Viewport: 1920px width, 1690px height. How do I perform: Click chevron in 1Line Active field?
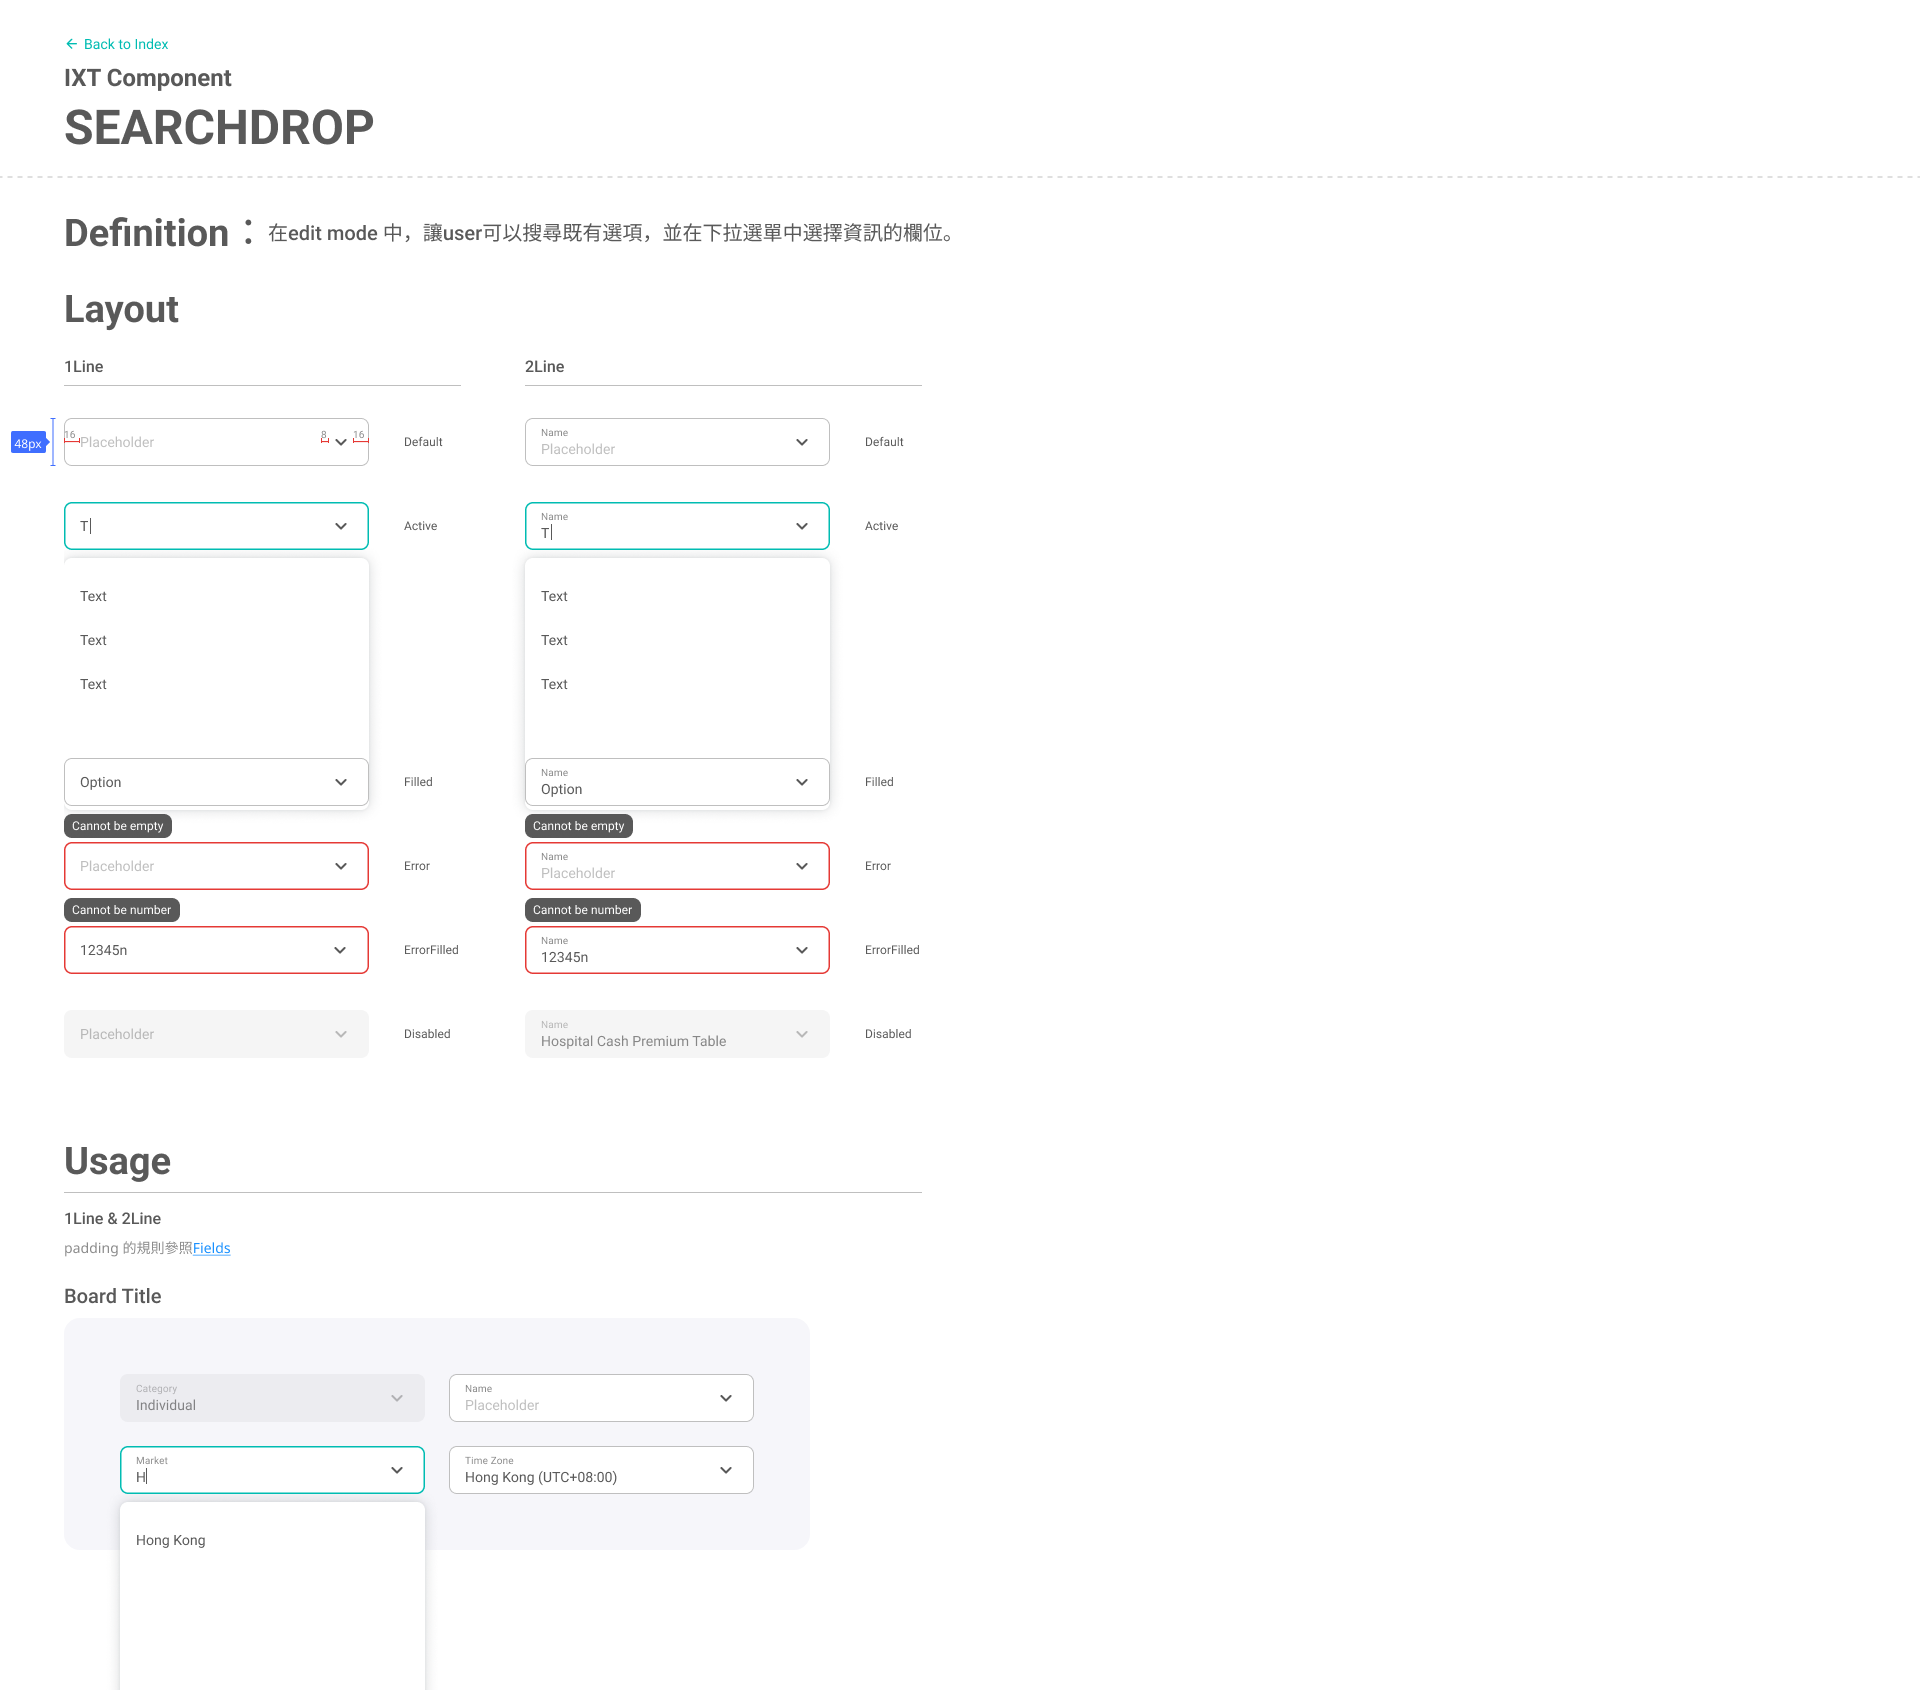341,526
